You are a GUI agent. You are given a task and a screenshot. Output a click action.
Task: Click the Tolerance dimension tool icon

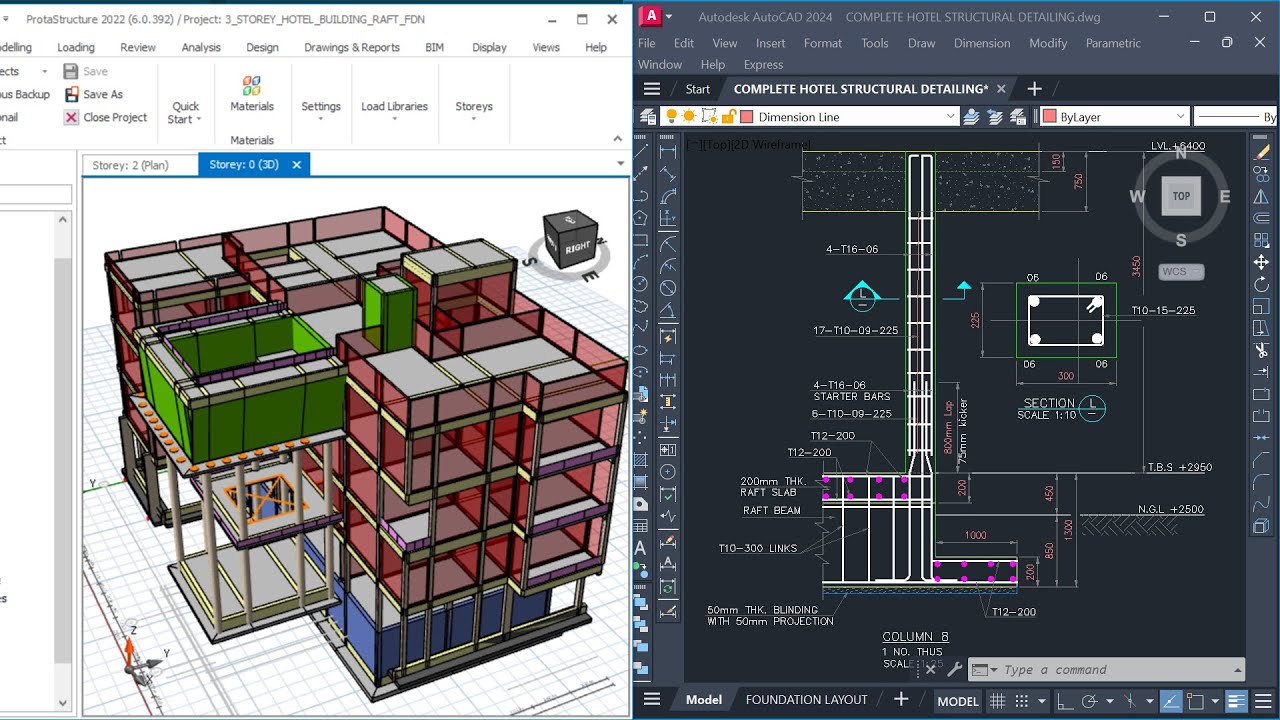coord(667,450)
